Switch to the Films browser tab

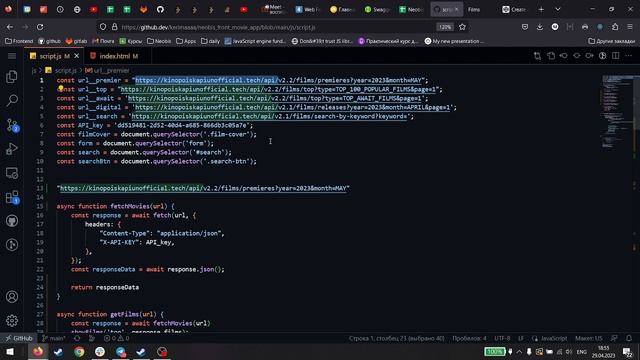click(x=474, y=9)
